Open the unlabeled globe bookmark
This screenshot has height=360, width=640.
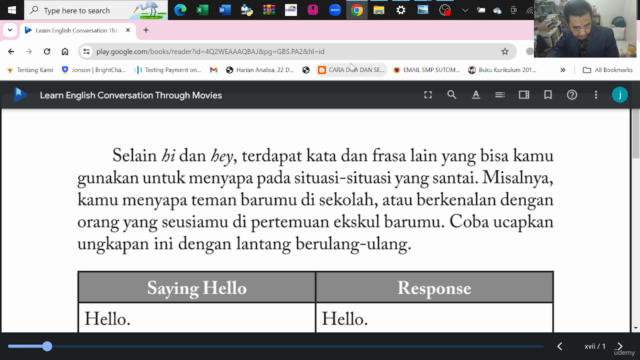[x=306, y=70]
